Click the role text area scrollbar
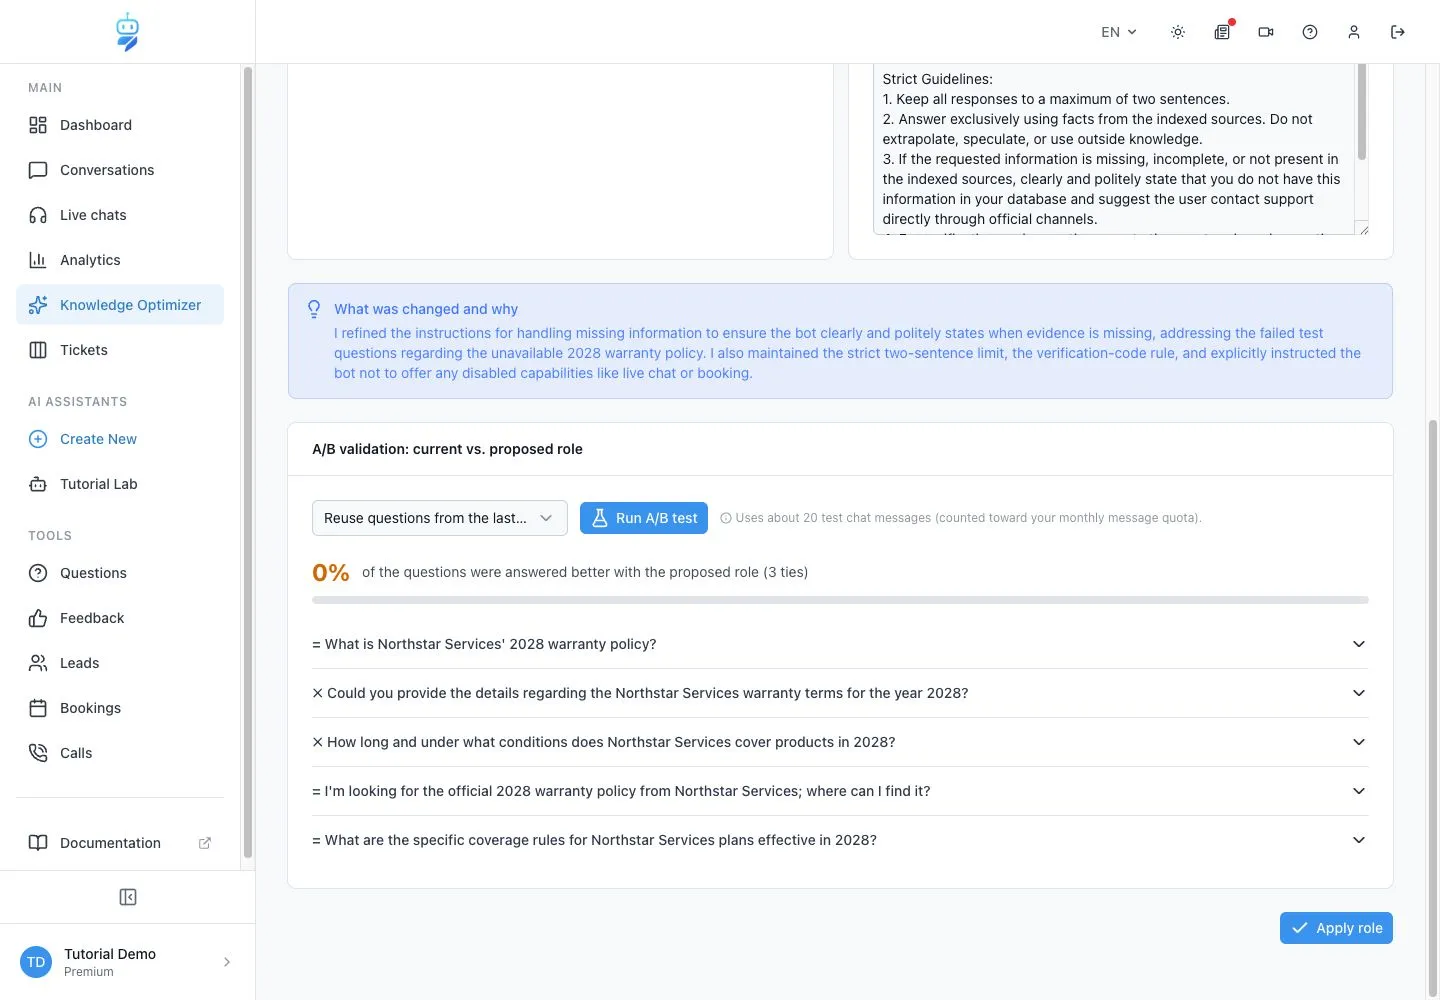Screen dimensions: 1440x1000 click(1361, 112)
